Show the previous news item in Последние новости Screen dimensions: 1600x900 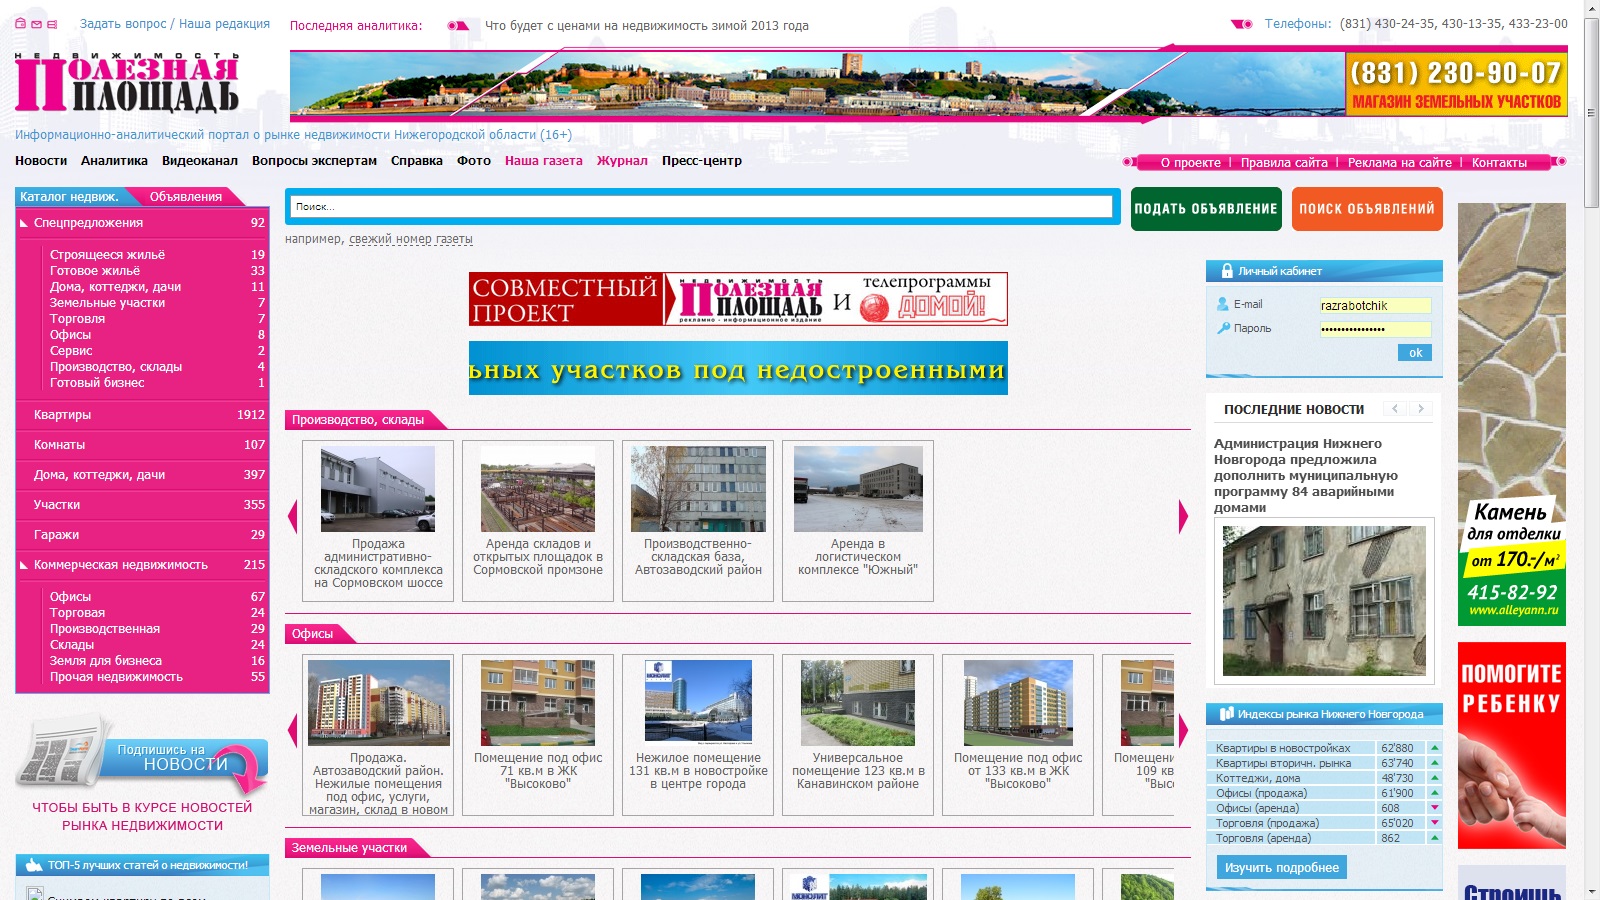[x=1395, y=409]
